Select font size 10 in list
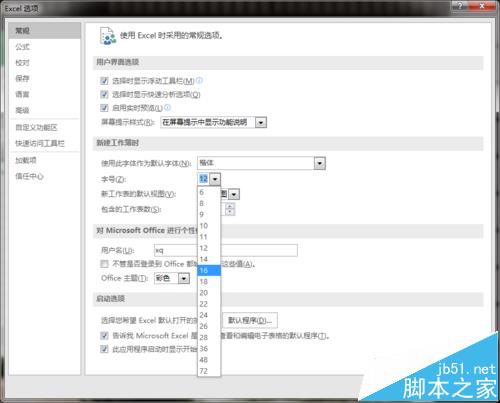The width and height of the screenshot is (500, 403). [x=209, y=226]
